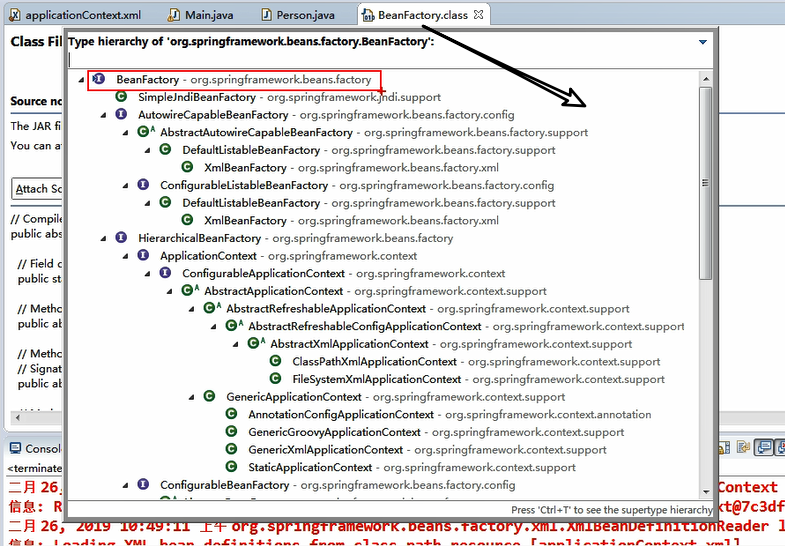
Task: Collapse the AbstractXmlApplicationContext node
Action: (235, 344)
